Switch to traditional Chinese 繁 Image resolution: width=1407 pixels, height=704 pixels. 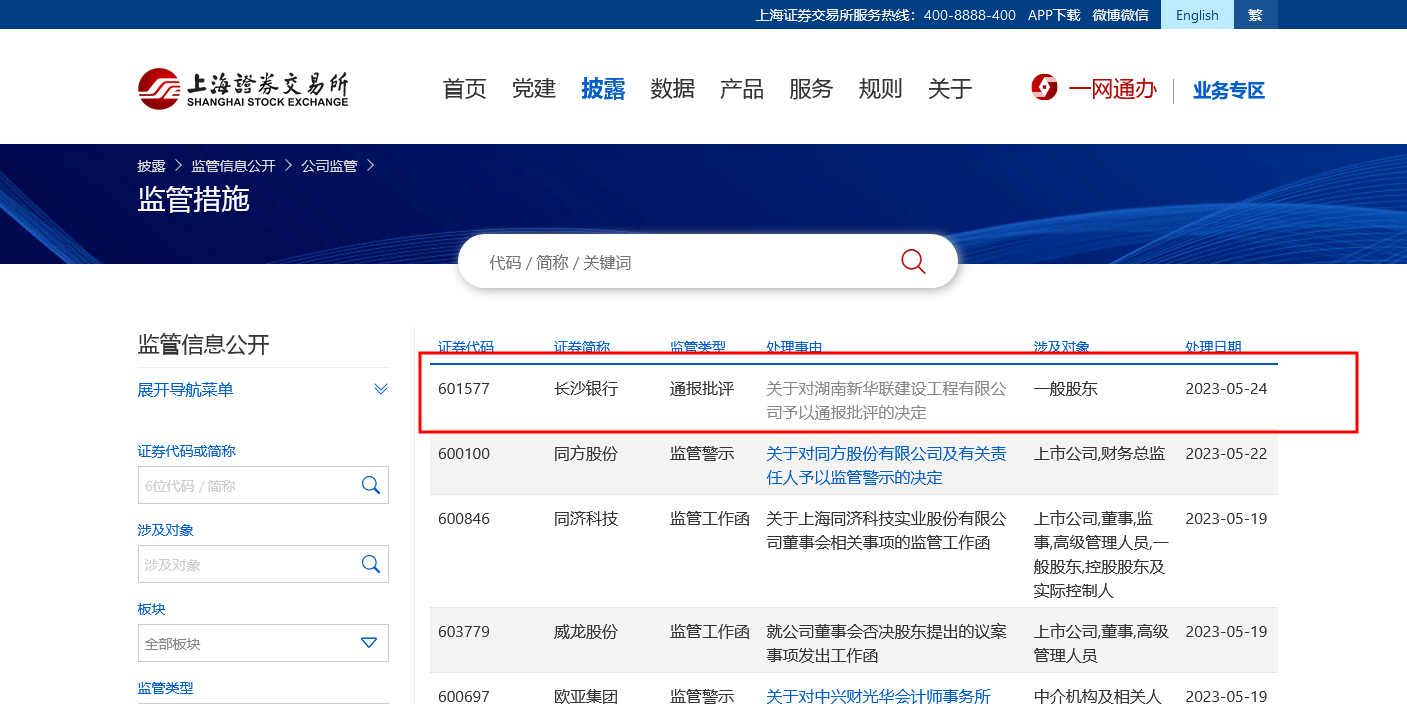coord(1255,15)
